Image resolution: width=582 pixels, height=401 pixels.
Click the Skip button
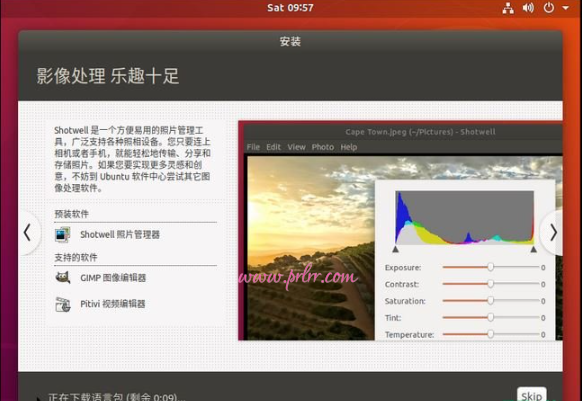[532, 395]
